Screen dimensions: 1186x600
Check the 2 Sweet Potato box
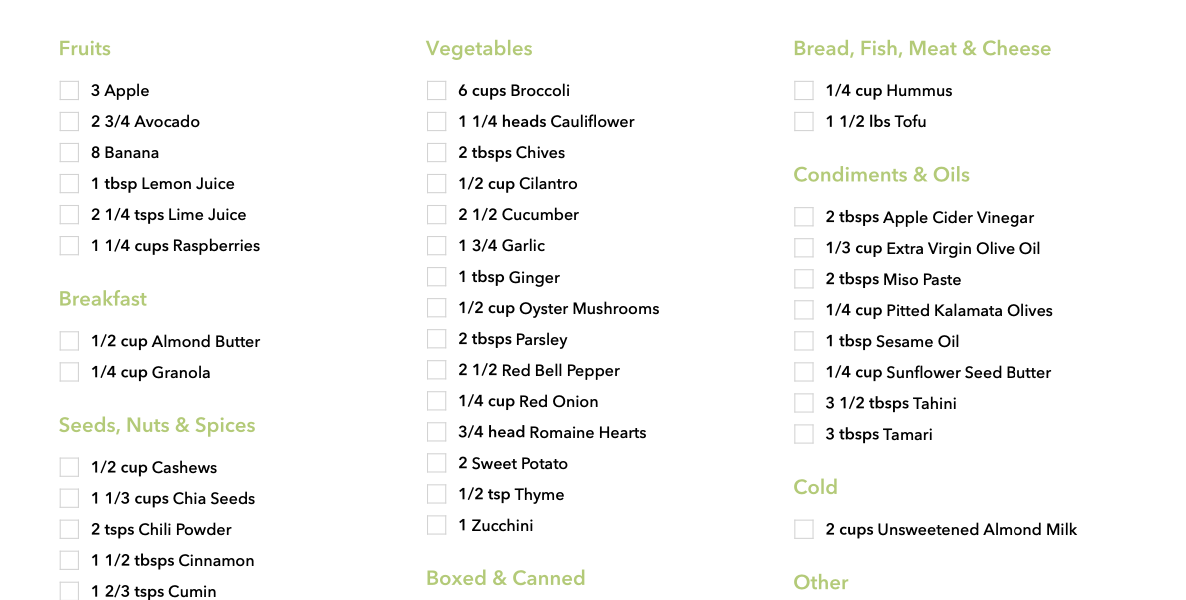point(436,463)
